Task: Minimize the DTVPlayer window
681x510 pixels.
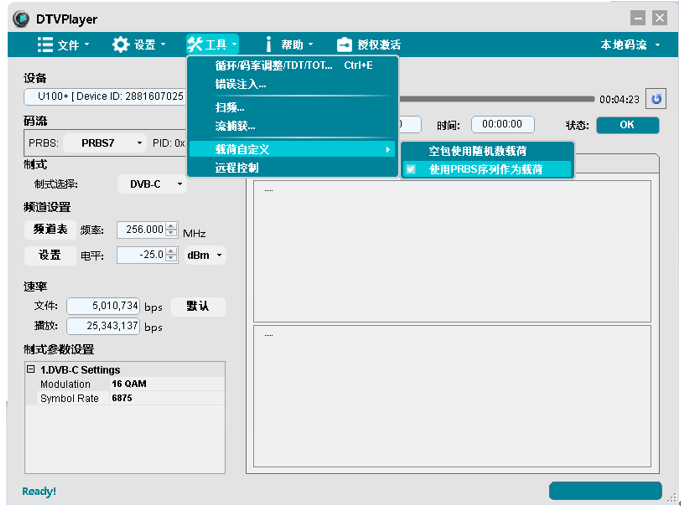Action: tap(638, 18)
